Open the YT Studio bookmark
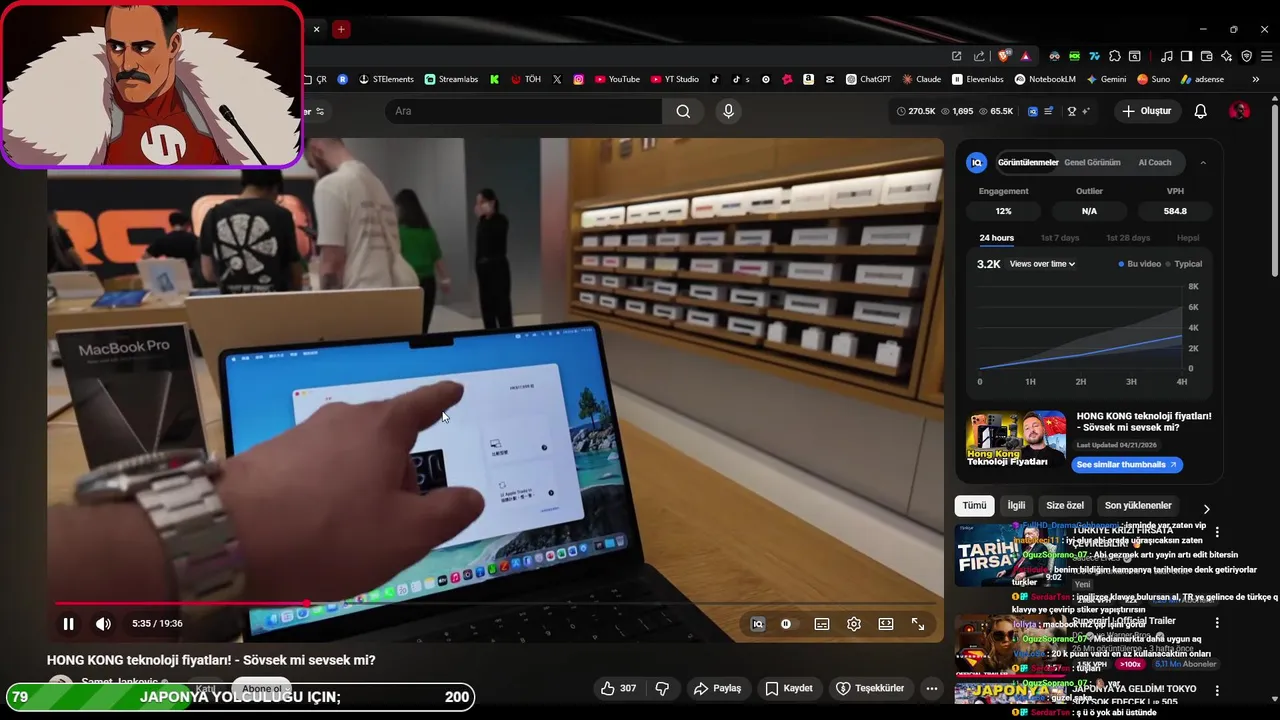The image size is (1280, 720). pyautogui.click(x=675, y=79)
